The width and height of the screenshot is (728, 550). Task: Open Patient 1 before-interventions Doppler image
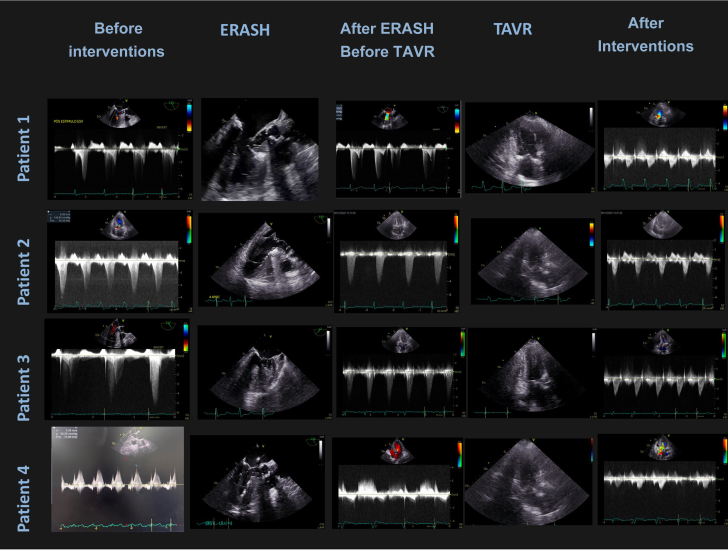120,149
